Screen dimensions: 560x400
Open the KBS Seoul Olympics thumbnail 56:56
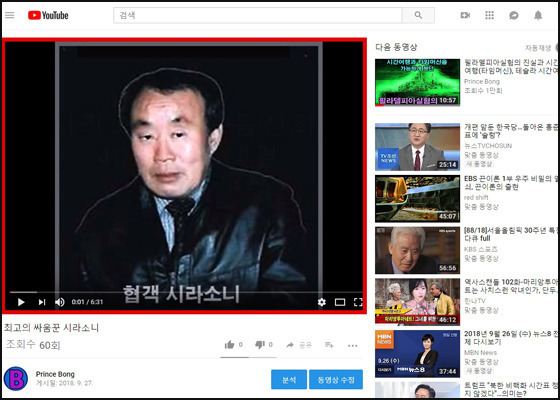pos(417,250)
